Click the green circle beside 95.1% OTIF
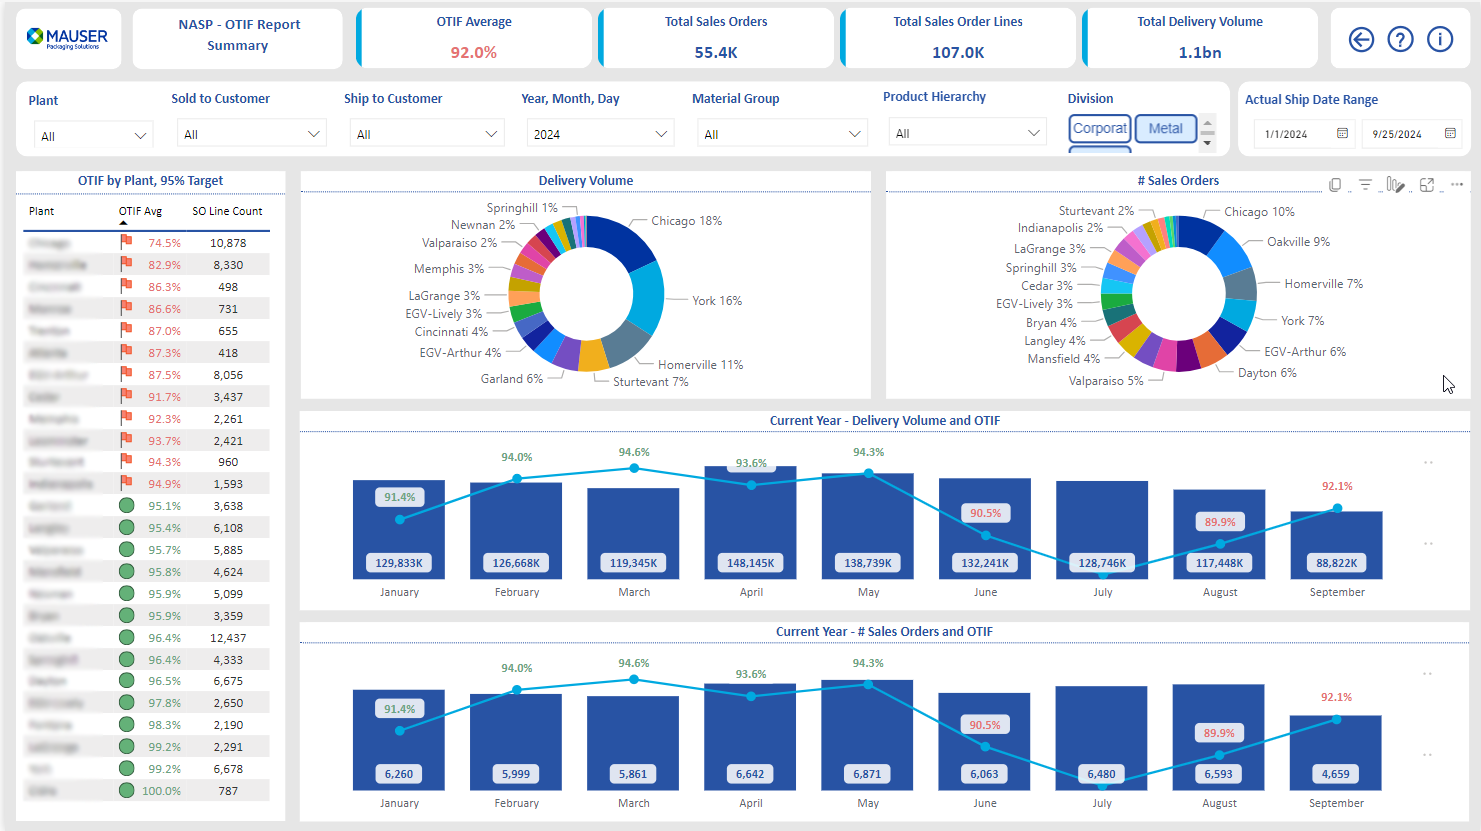Screen dimensions: 1481x831 (x=126, y=505)
